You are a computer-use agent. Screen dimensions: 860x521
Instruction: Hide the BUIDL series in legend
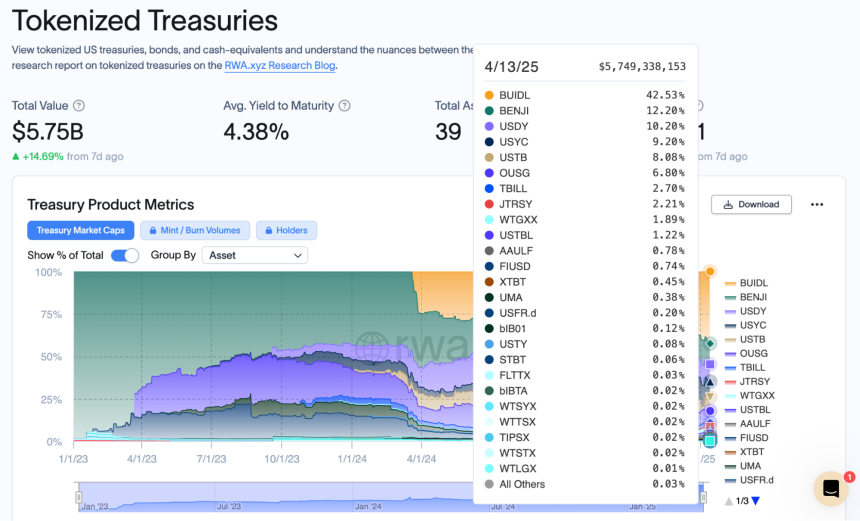pos(746,283)
